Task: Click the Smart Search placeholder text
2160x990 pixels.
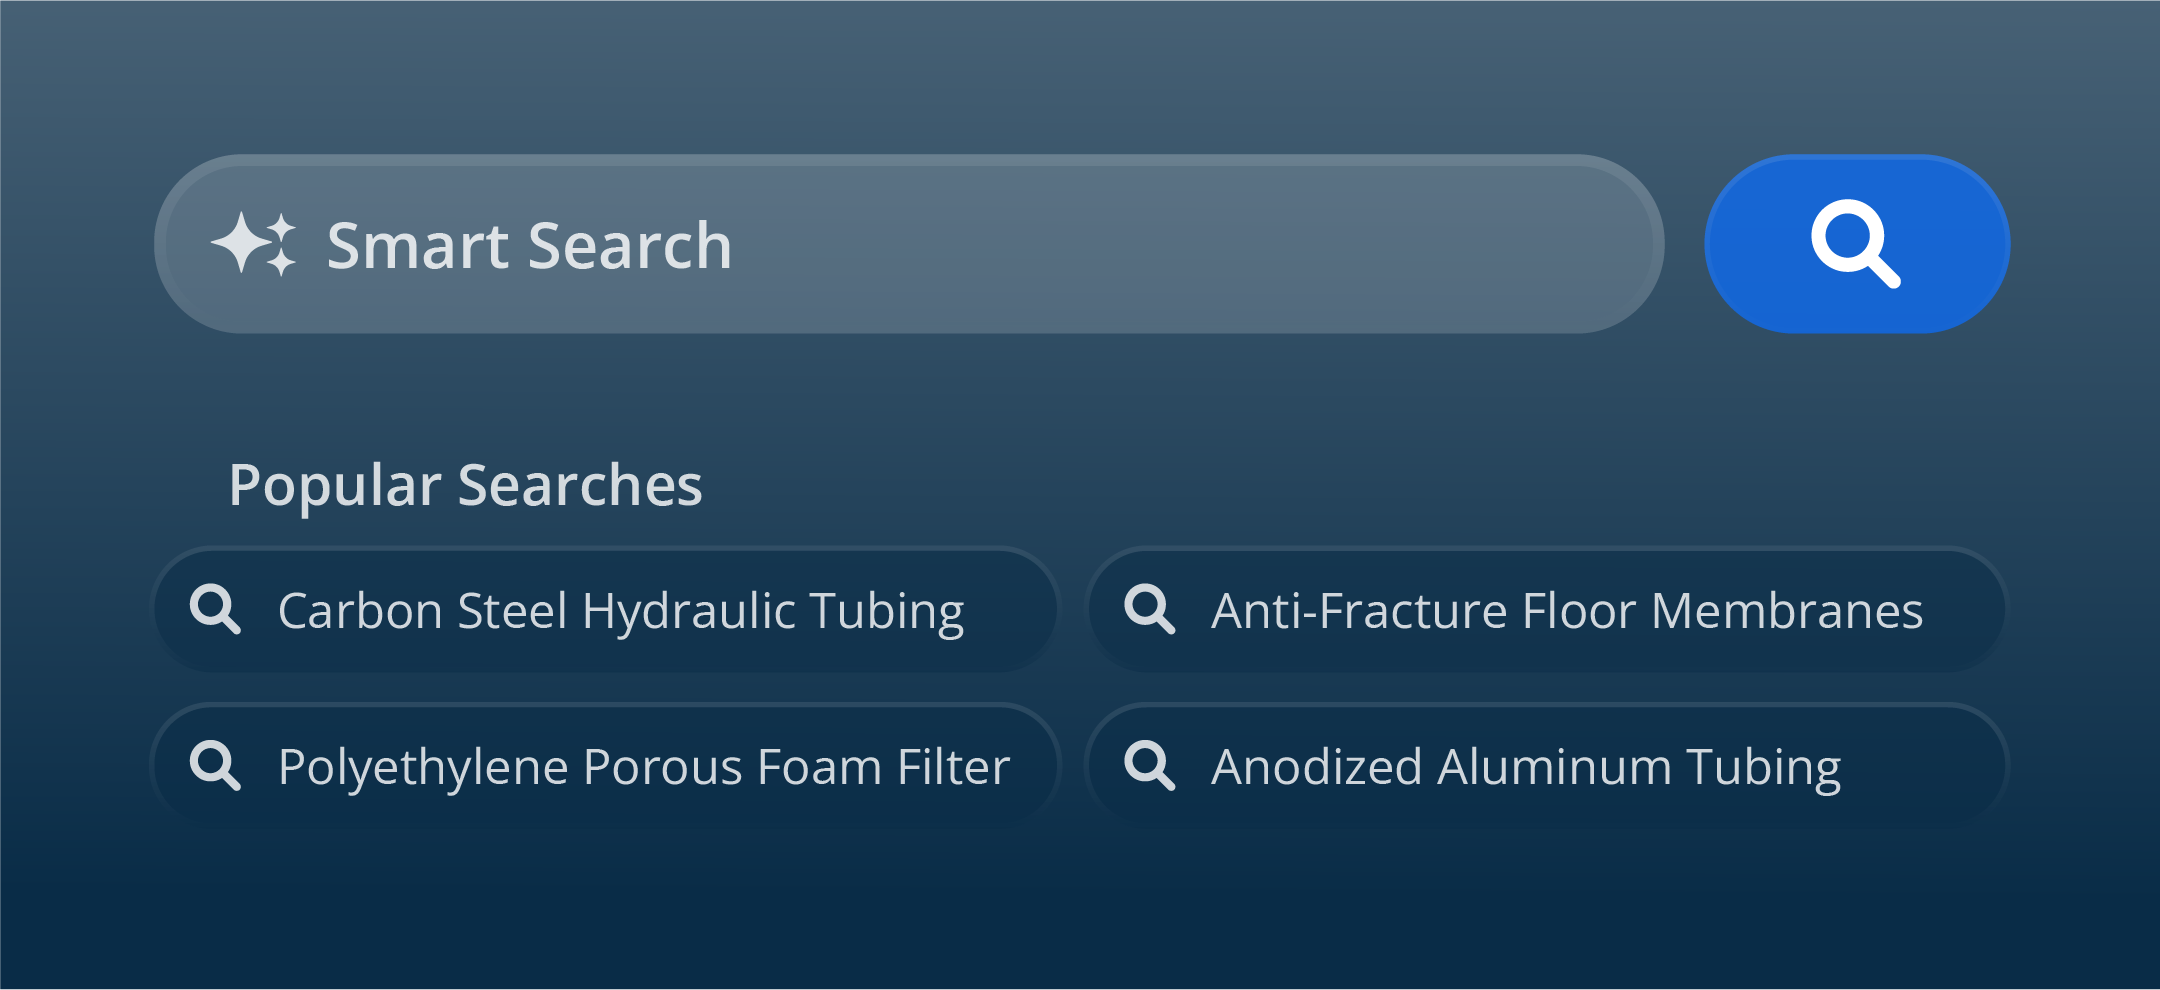Action: pos(529,246)
